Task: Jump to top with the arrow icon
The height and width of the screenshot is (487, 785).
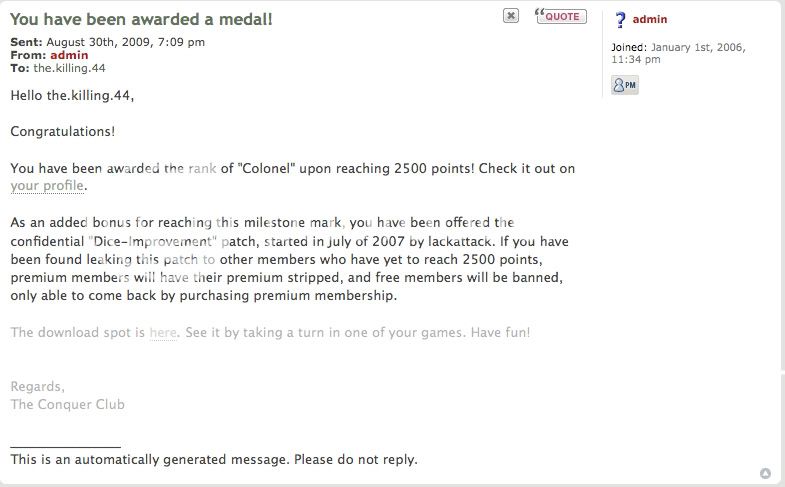Action: tap(766, 473)
